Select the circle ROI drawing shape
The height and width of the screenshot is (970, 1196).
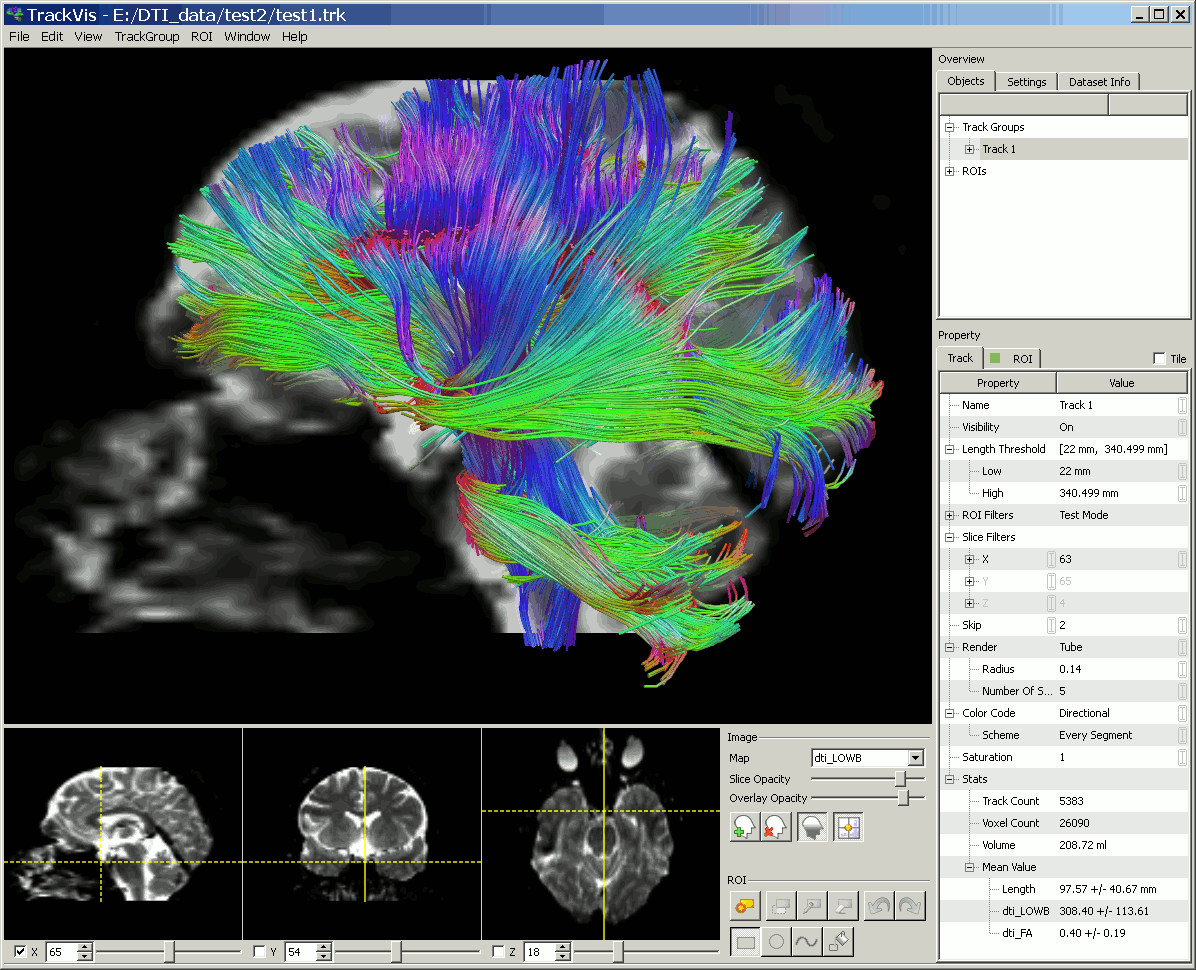(776, 942)
